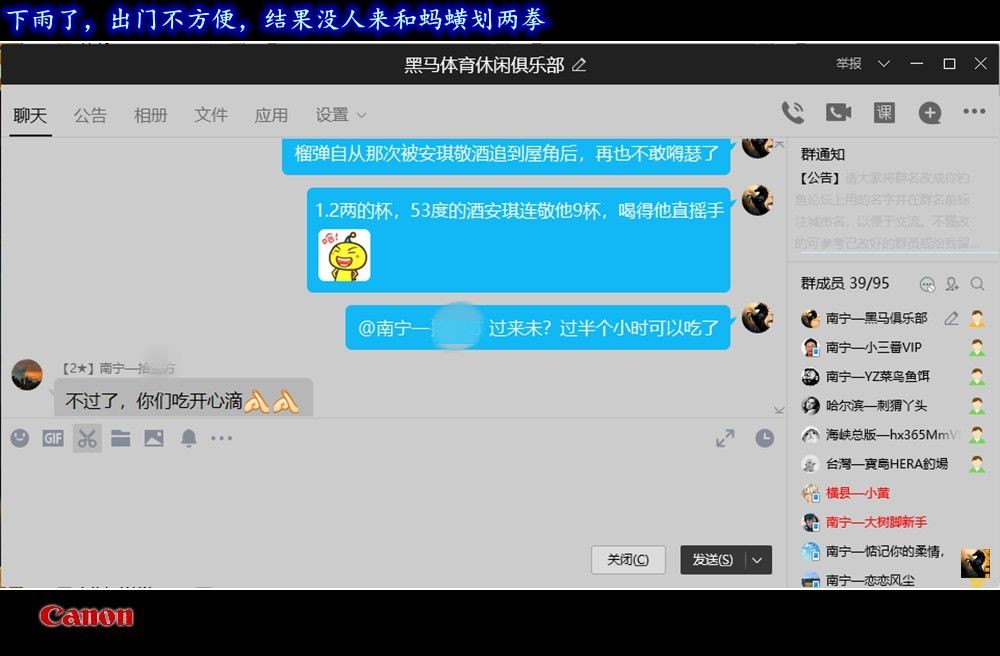The width and height of the screenshot is (1000, 656).
Task: Click 举报 to report the group
Action: [849, 64]
